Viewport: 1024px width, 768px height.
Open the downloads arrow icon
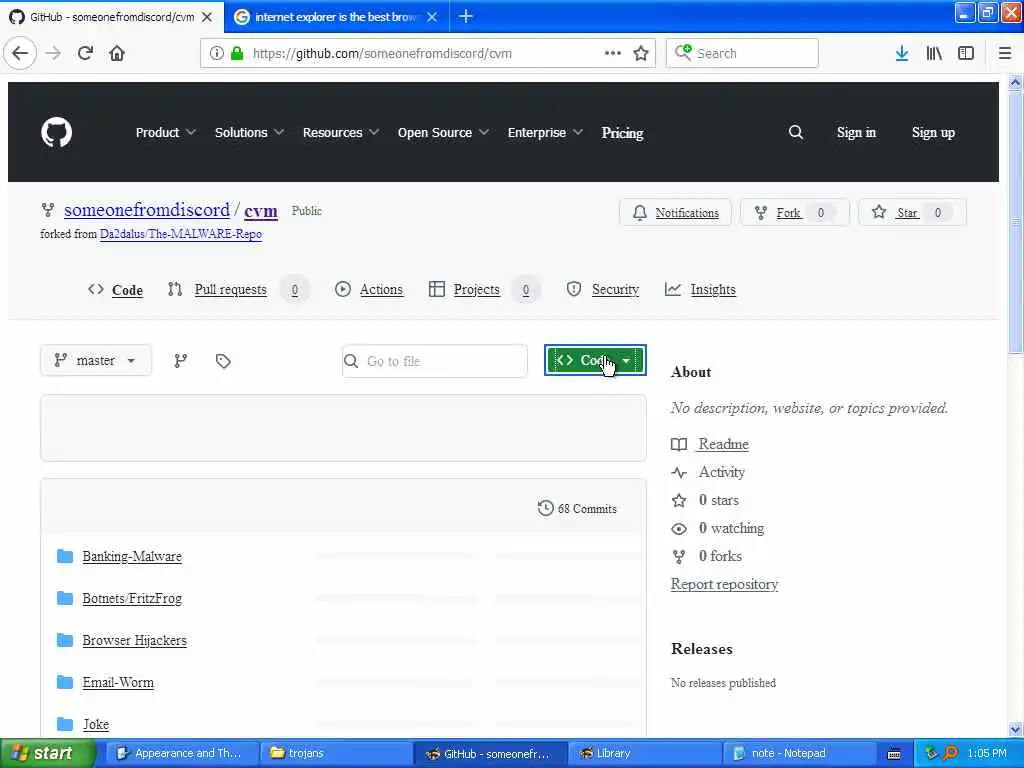(902, 53)
